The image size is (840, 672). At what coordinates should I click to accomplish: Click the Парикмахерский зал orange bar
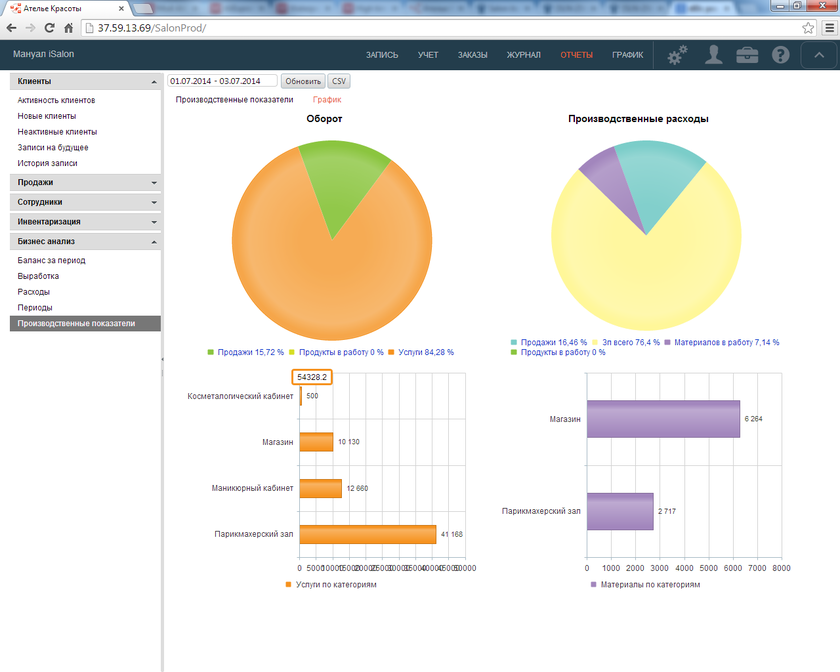(367, 534)
